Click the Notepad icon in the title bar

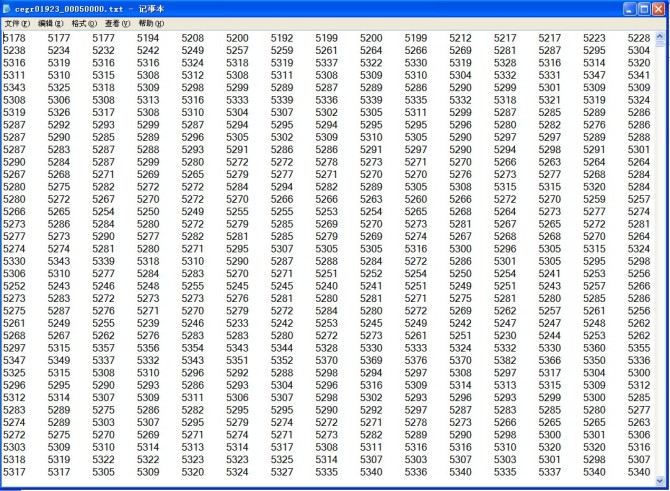pos(9,8)
